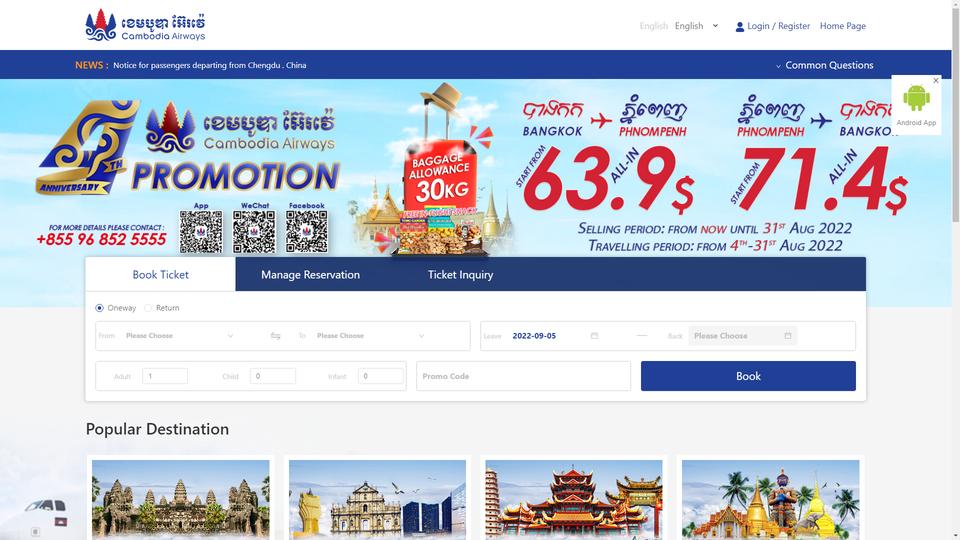Open the From city dropdown

coord(179,336)
